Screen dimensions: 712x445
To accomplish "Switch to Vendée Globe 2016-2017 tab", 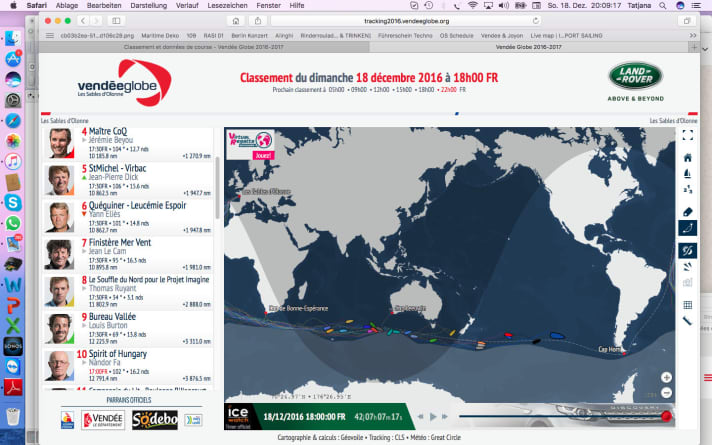I will (x=529, y=47).
